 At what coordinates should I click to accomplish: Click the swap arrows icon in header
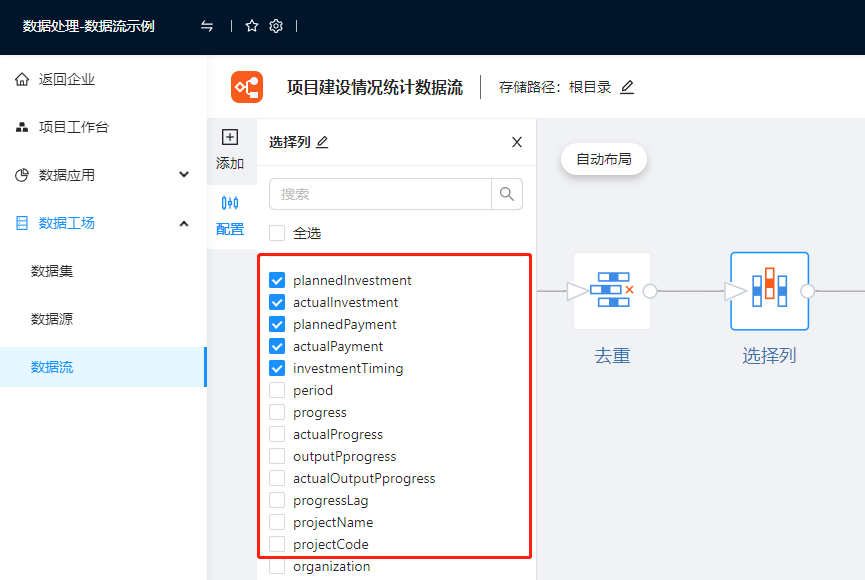point(207,26)
